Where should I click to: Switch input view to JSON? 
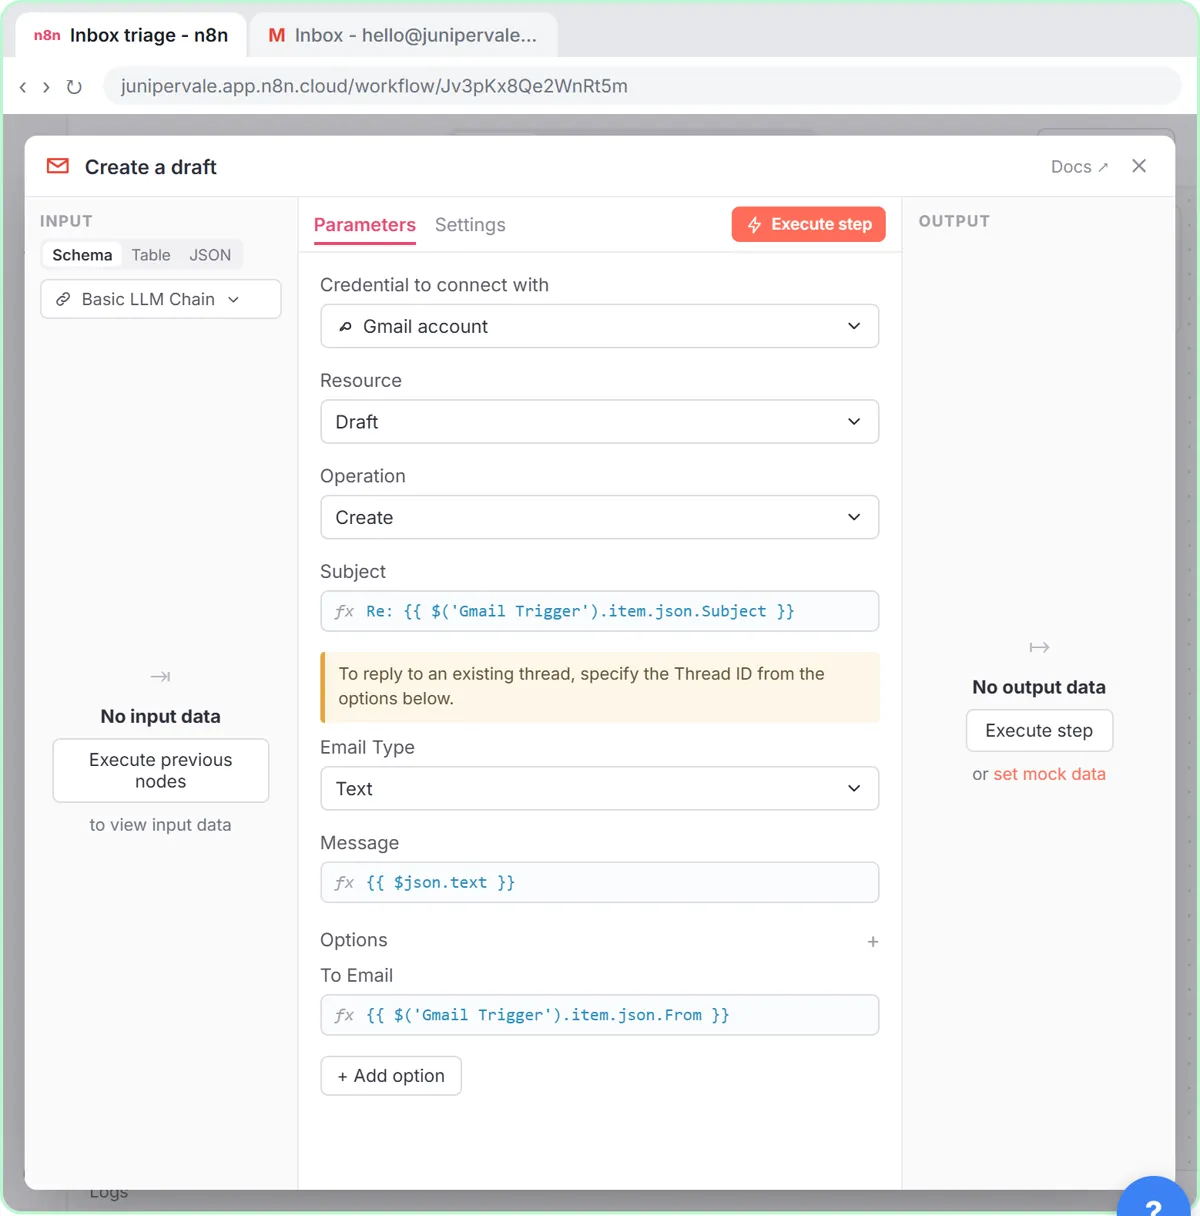point(210,255)
